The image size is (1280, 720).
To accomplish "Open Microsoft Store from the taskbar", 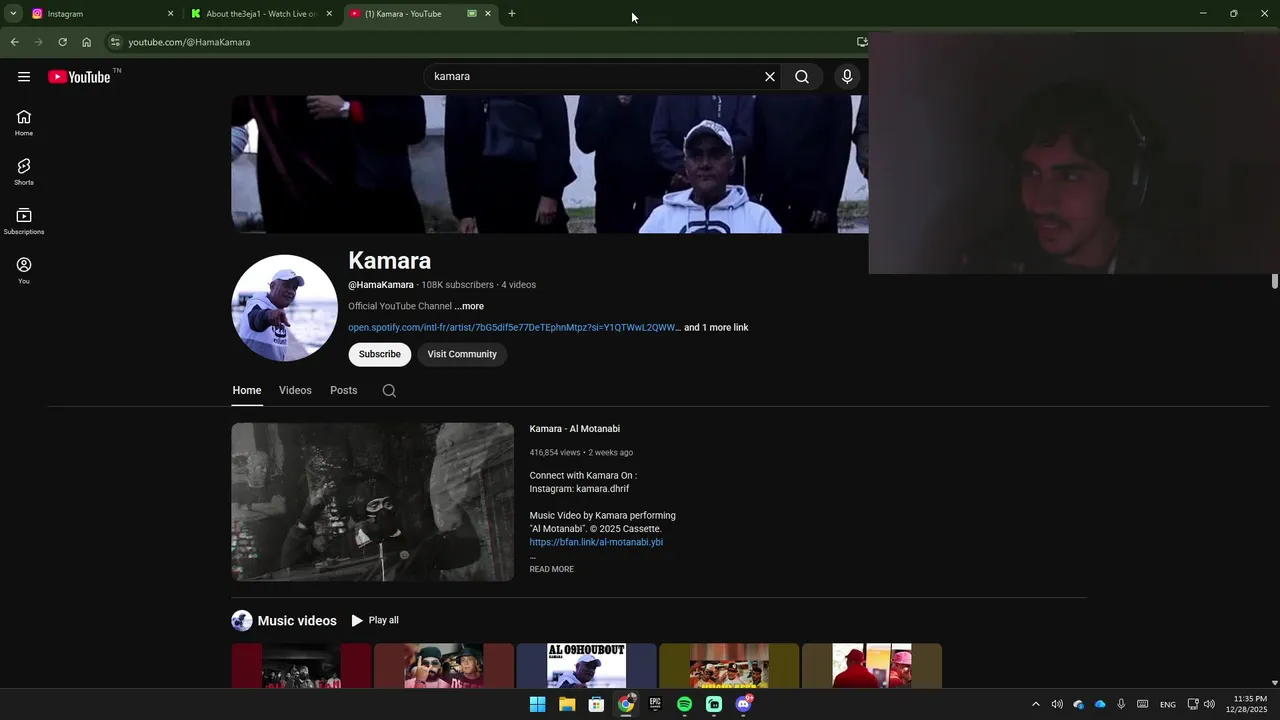I will [x=596, y=704].
